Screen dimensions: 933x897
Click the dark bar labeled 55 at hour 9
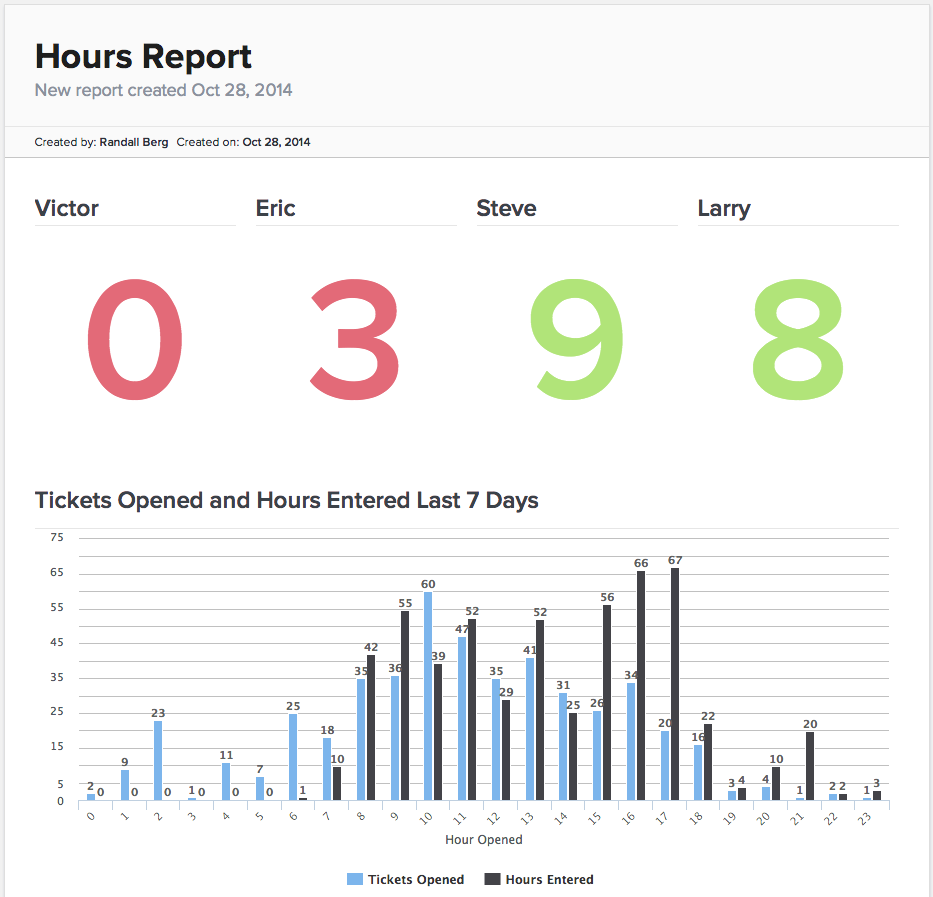click(405, 705)
